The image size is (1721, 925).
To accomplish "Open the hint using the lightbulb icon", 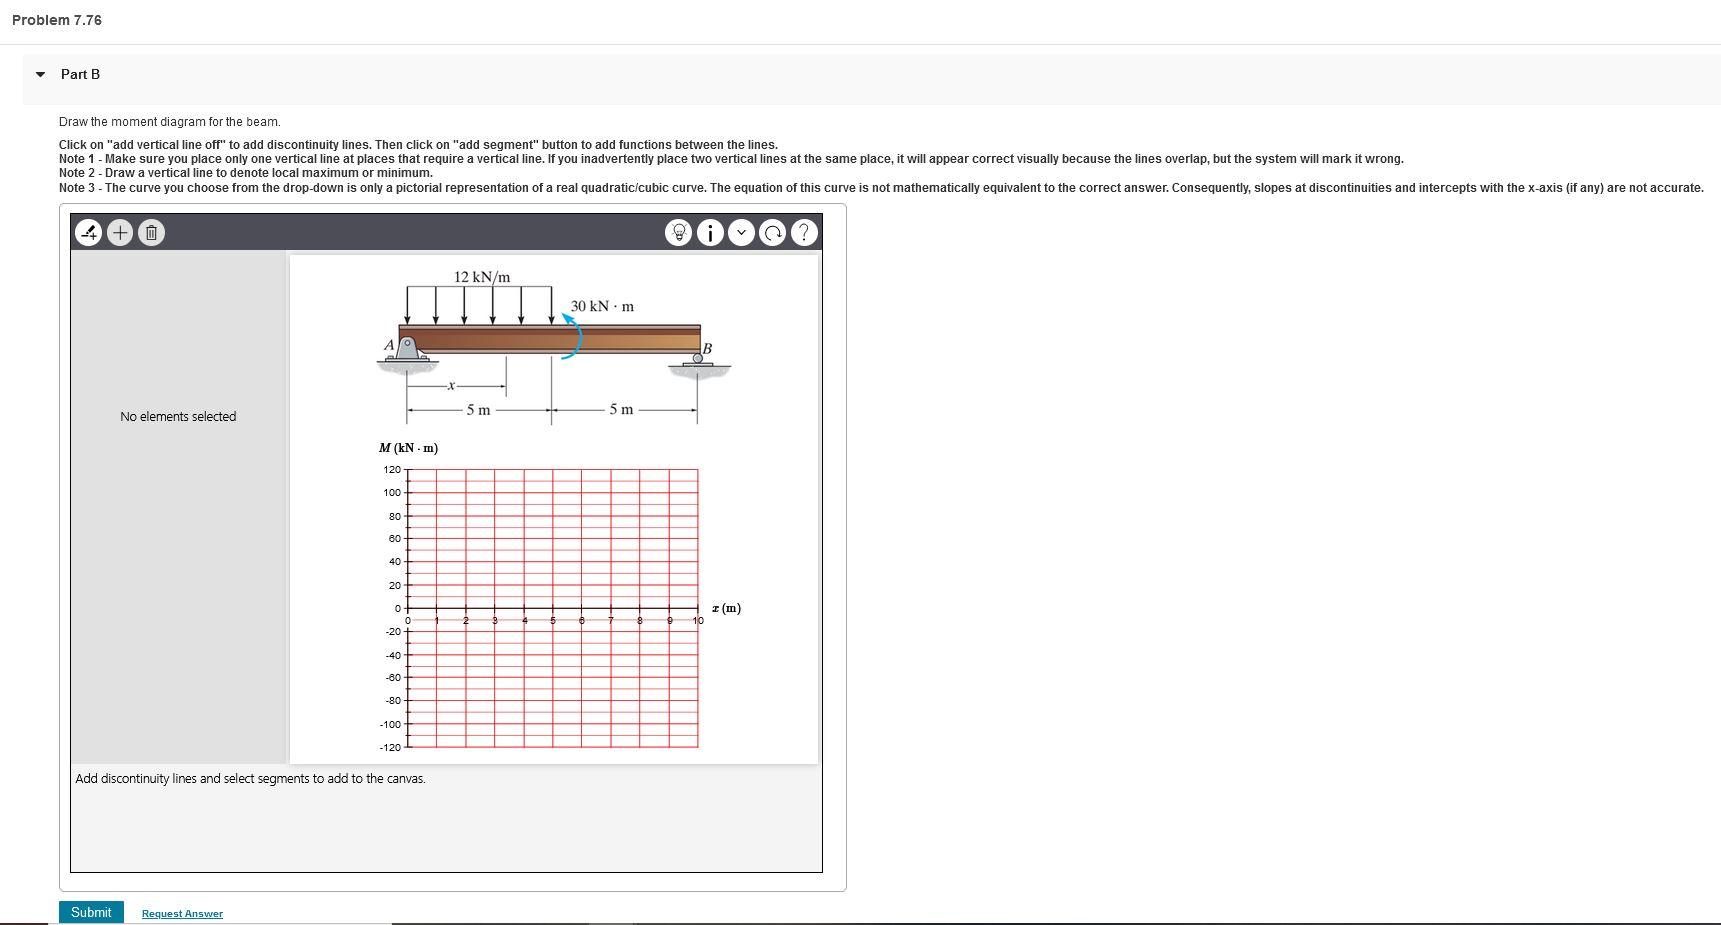I will click(x=680, y=232).
